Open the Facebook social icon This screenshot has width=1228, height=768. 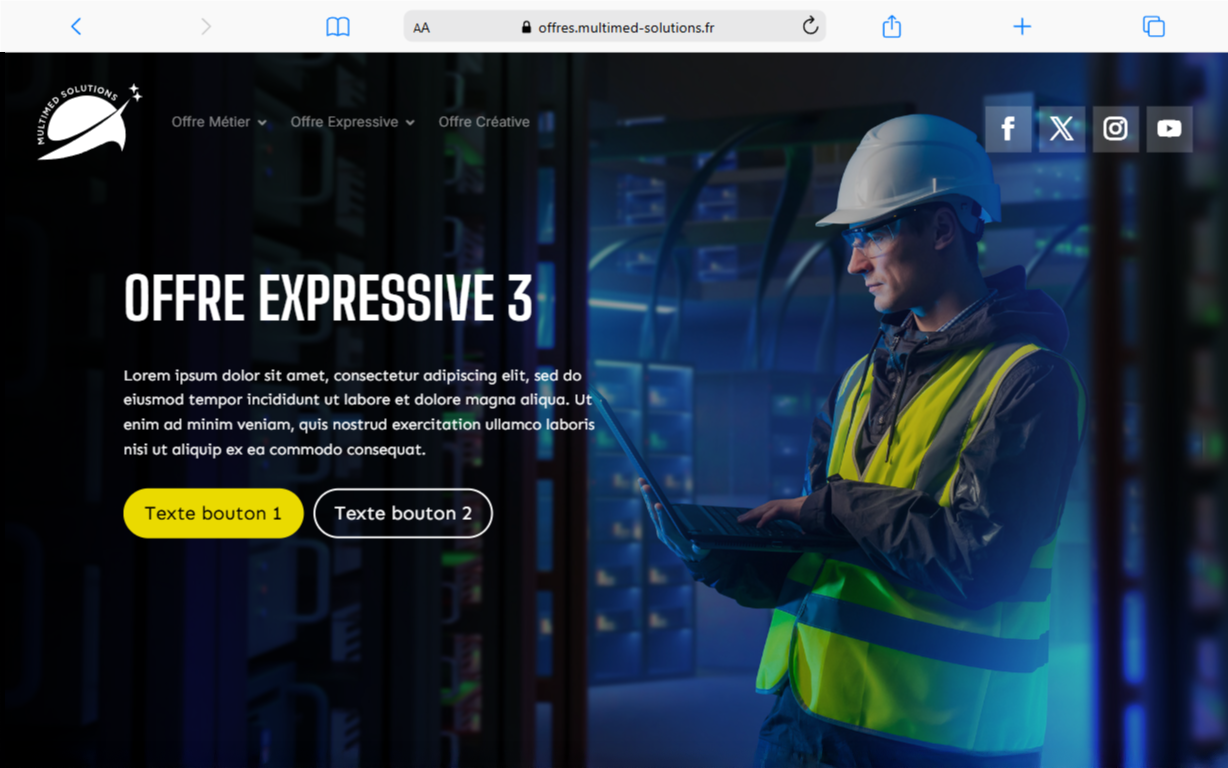coord(1008,129)
